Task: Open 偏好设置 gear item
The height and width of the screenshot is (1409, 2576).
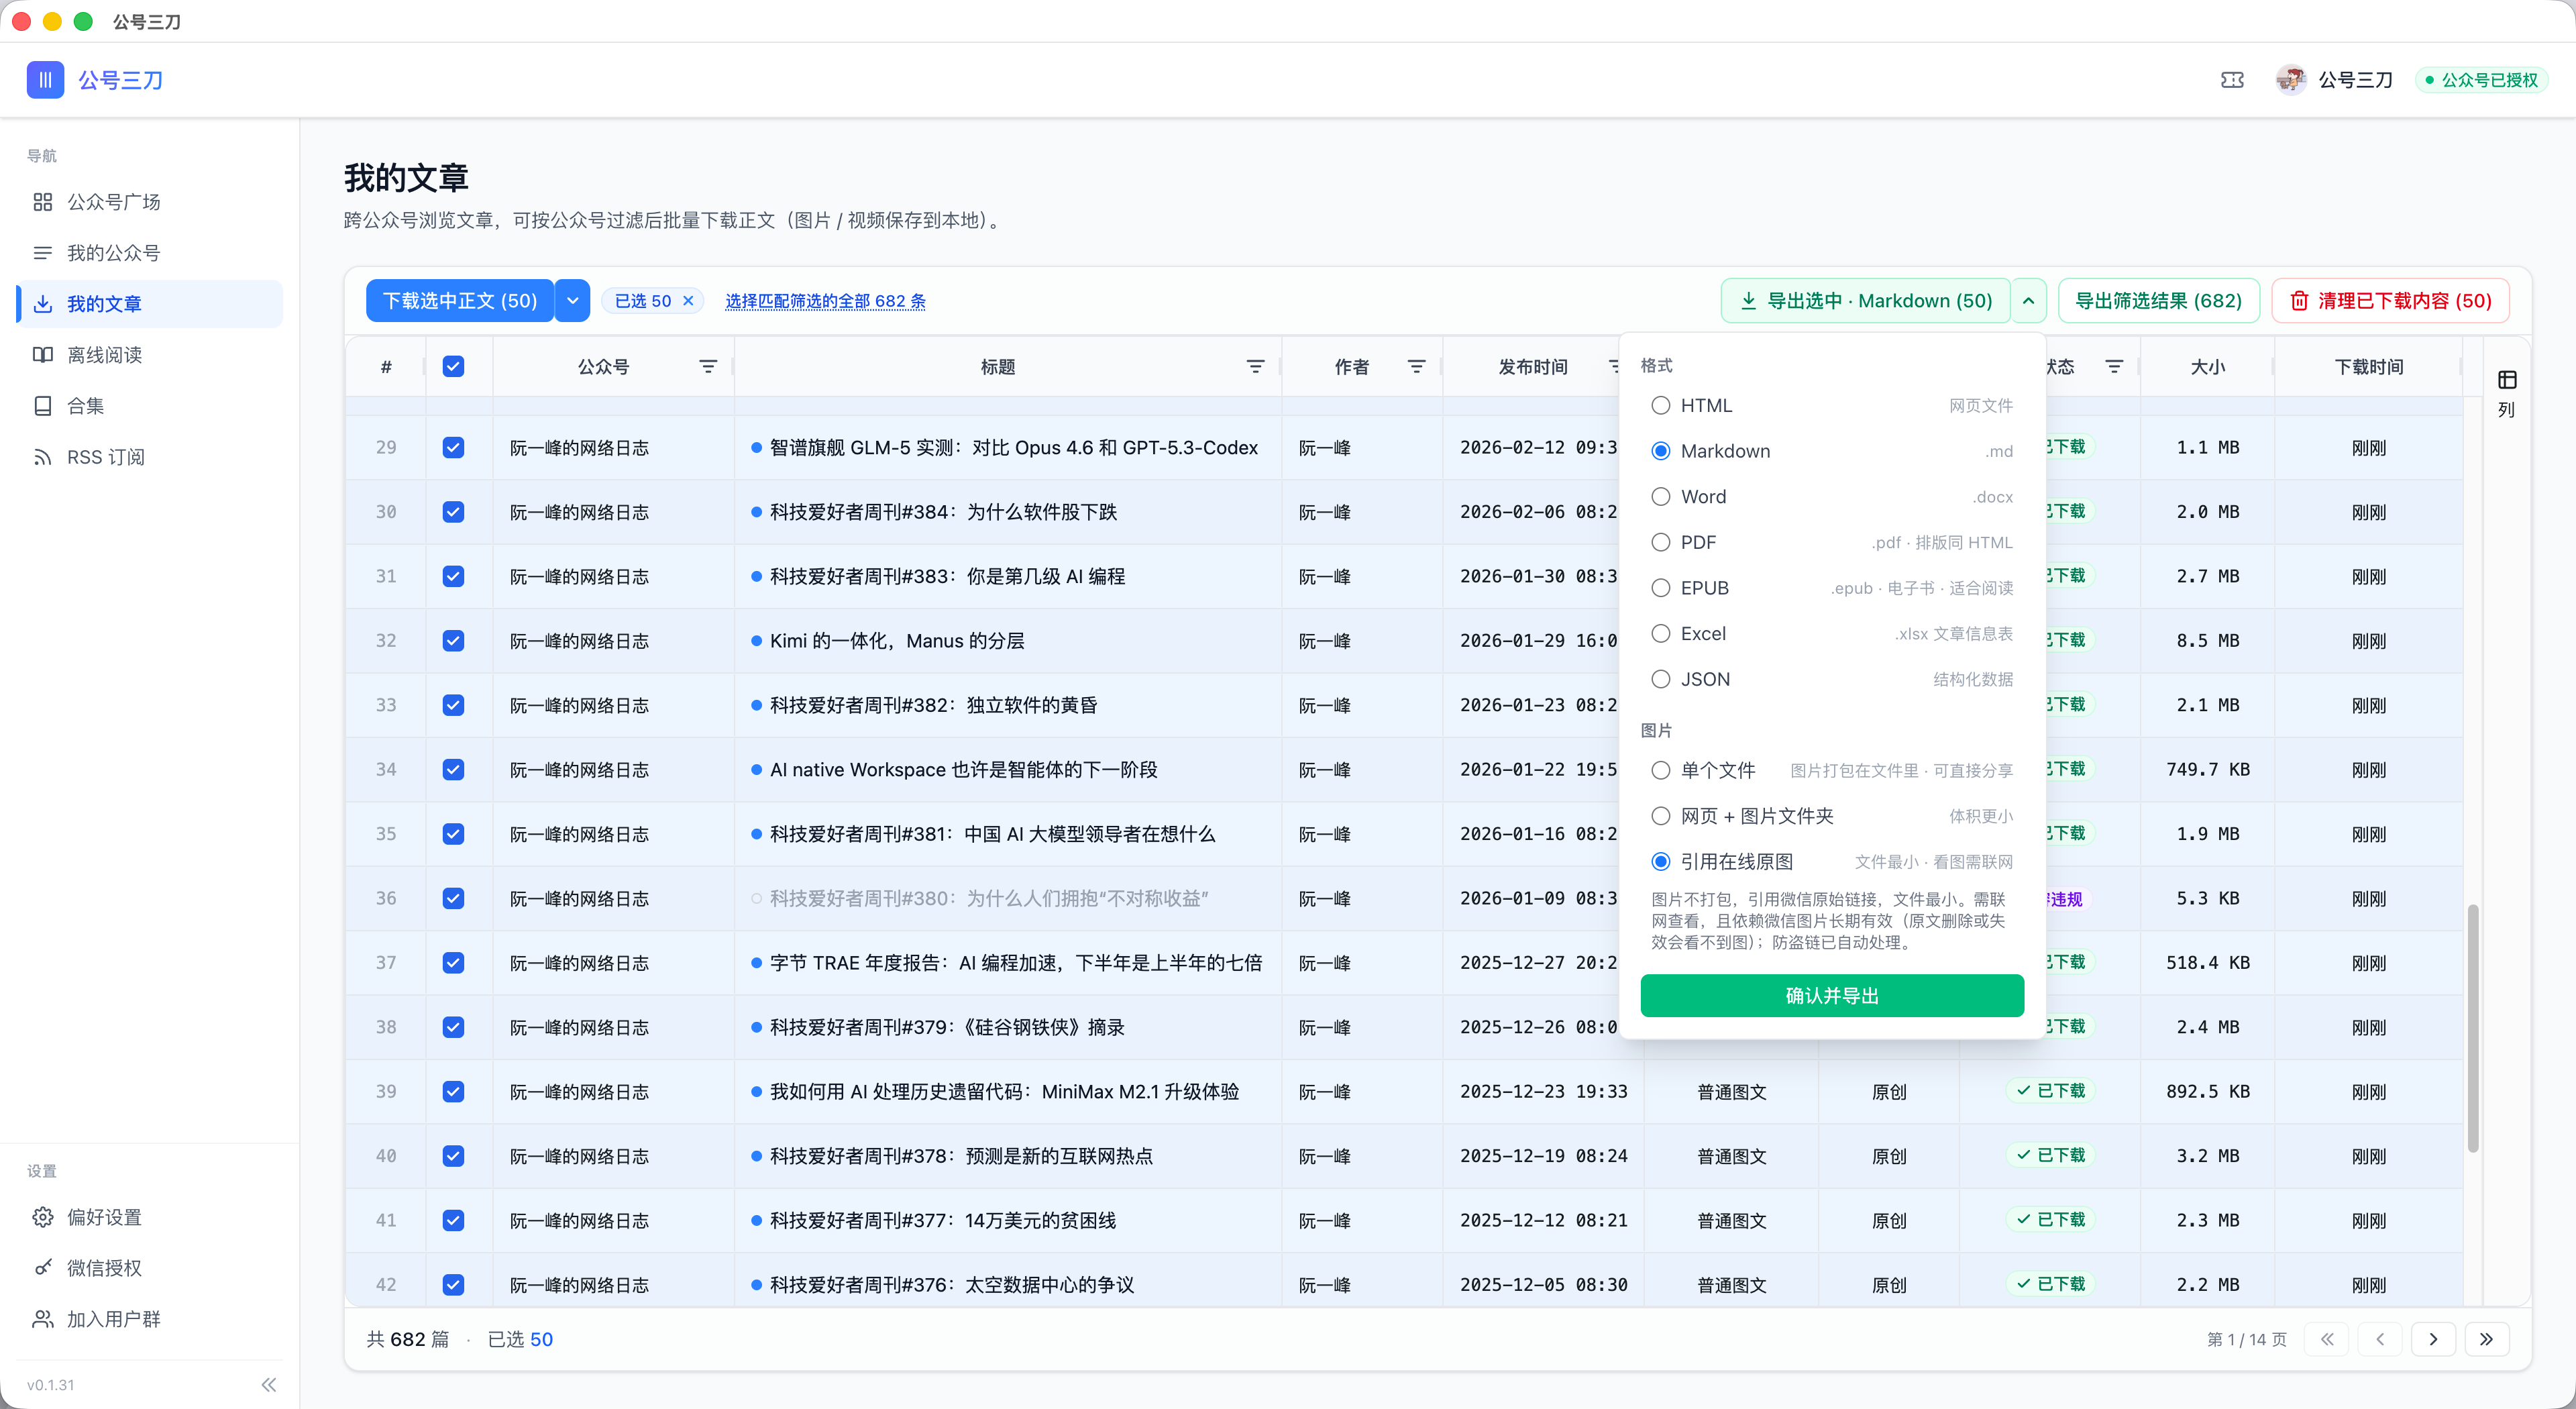Action: pyautogui.click(x=150, y=1217)
